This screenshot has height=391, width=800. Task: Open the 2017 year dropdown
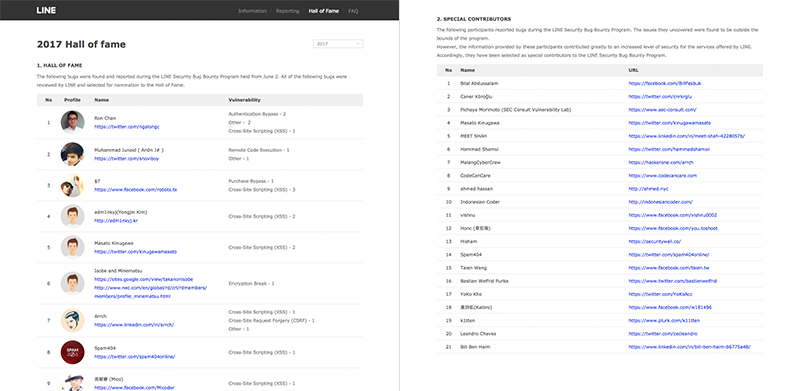338,44
